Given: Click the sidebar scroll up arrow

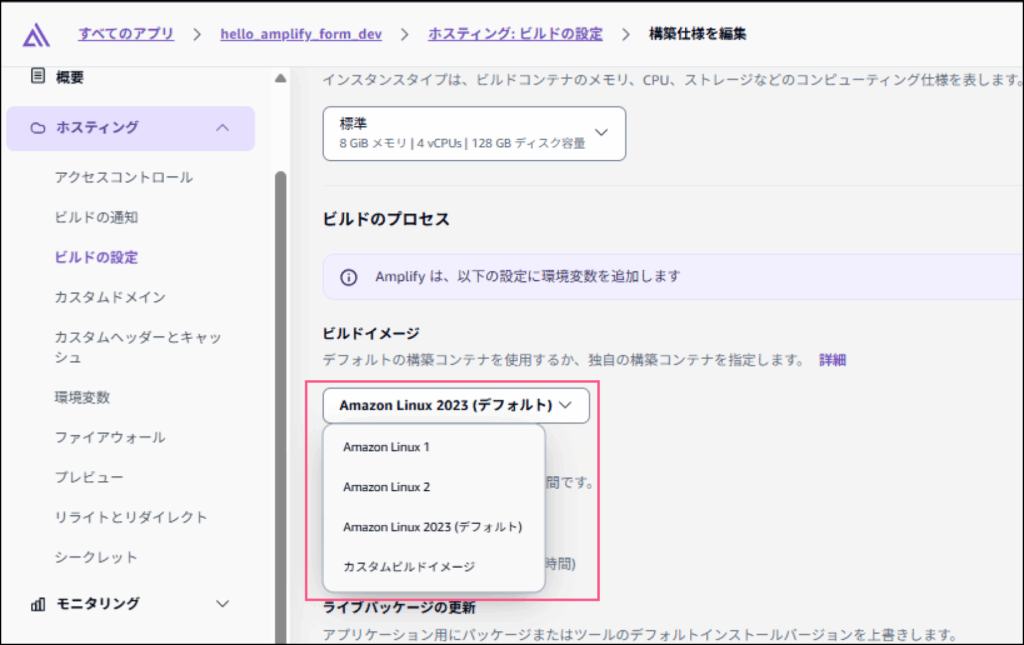Looking at the screenshot, I should point(280,79).
